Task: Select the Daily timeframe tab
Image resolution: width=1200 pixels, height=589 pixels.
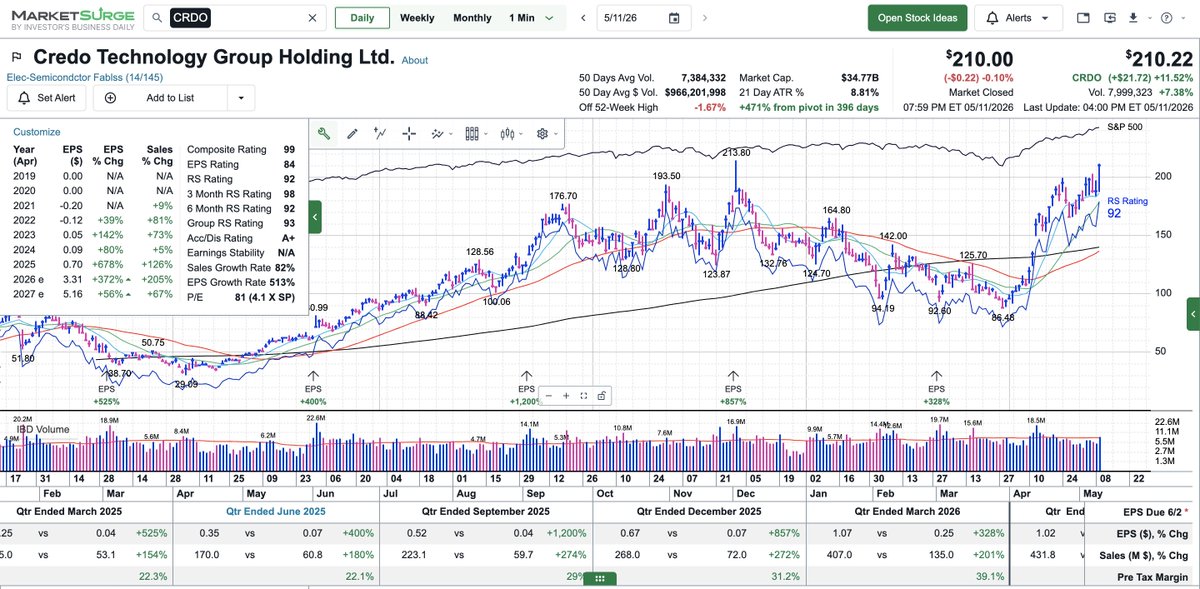Action: 362,18
